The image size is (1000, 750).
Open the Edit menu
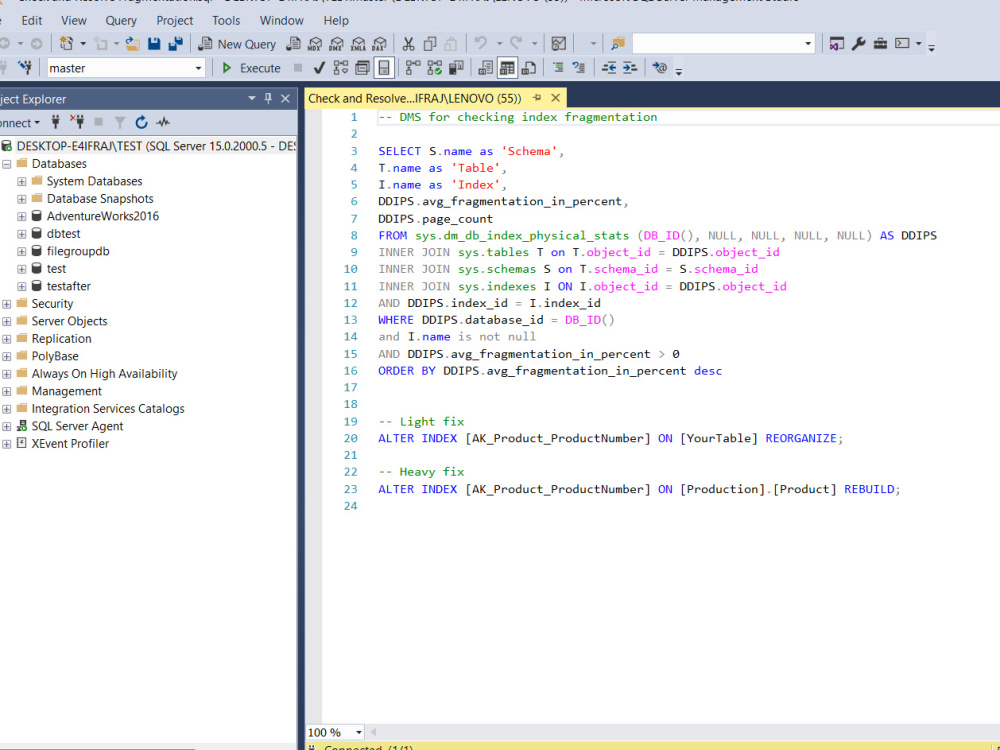pos(31,20)
